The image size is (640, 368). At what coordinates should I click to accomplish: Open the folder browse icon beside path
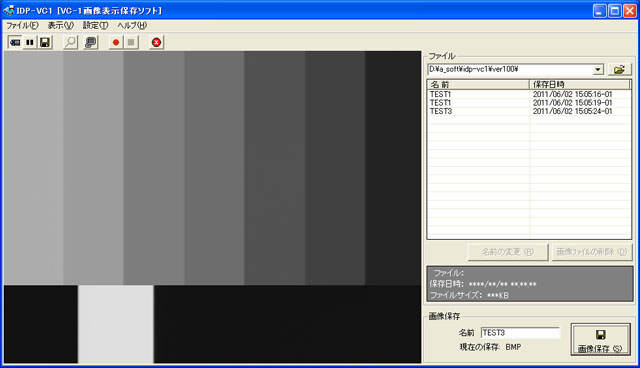[619, 70]
